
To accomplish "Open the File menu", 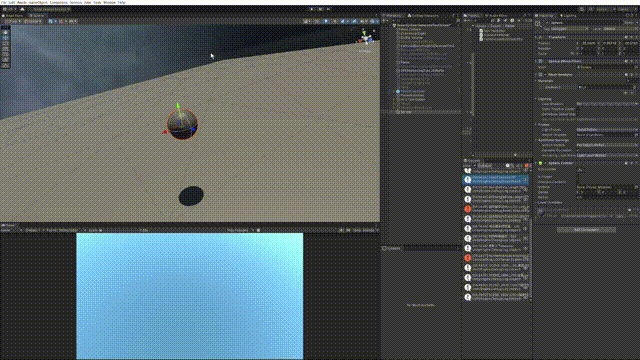I will [x=3, y=2].
